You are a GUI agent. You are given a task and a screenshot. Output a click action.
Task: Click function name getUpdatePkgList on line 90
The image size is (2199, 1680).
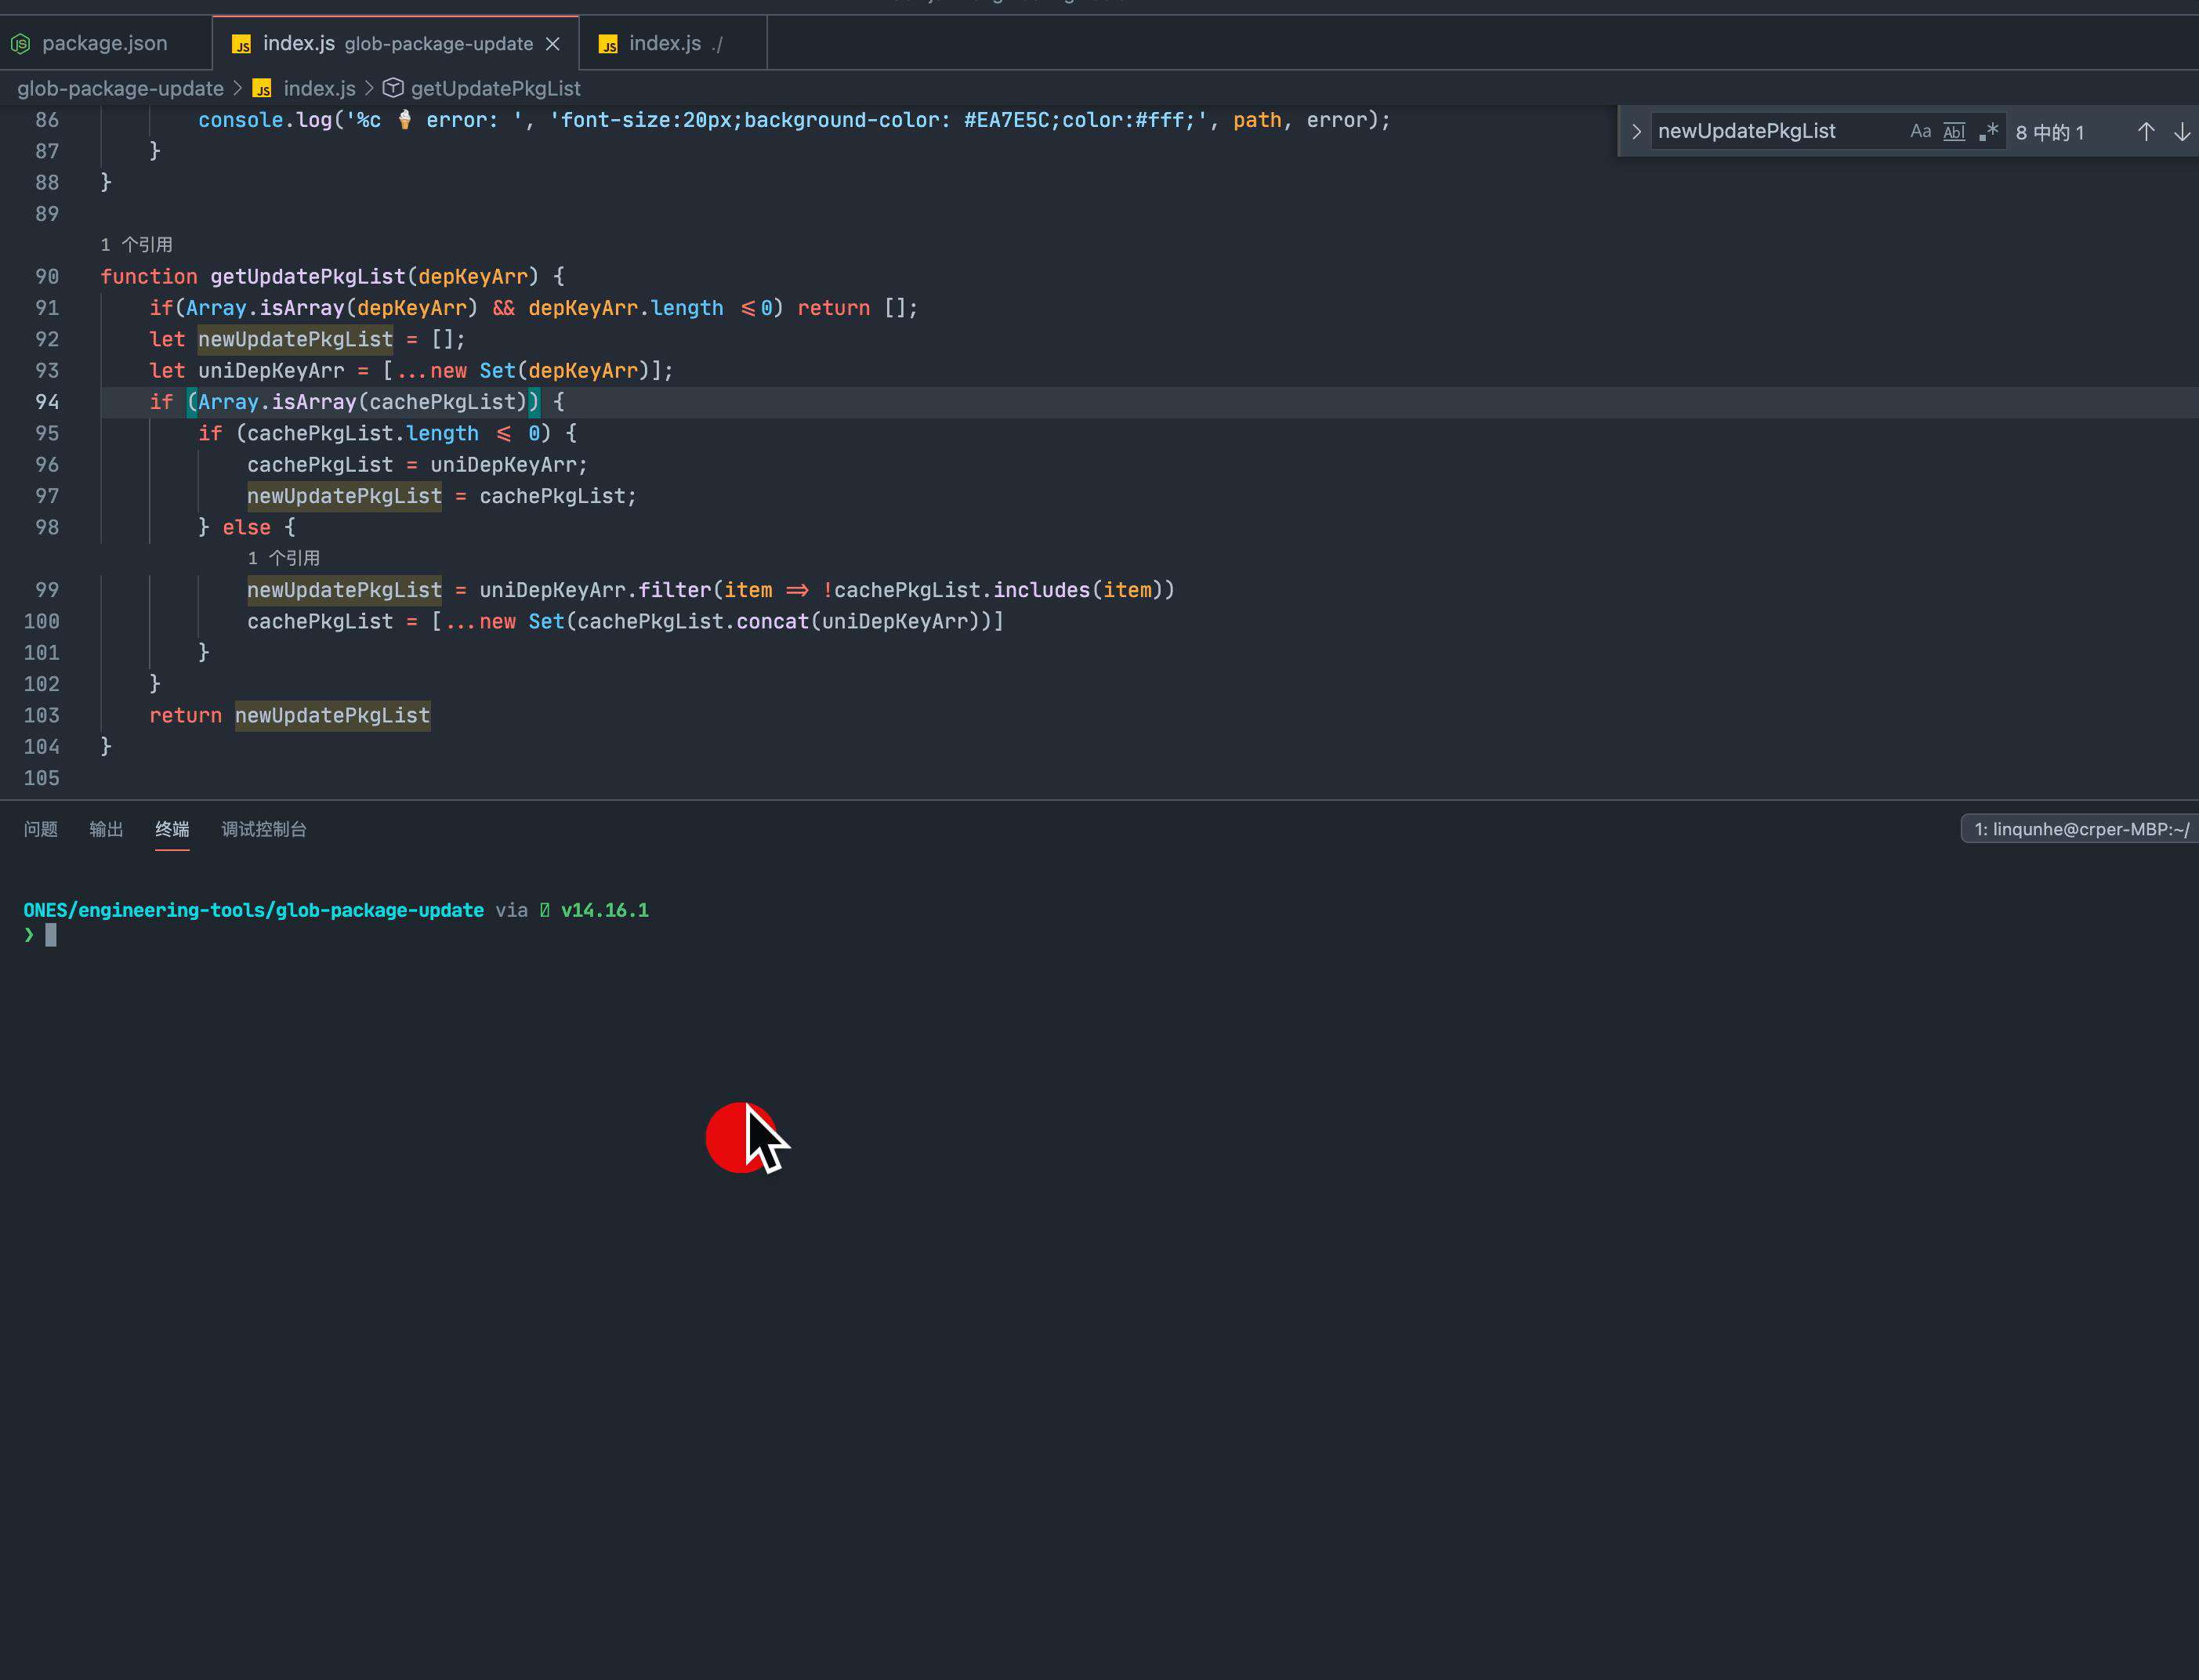(307, 276)
